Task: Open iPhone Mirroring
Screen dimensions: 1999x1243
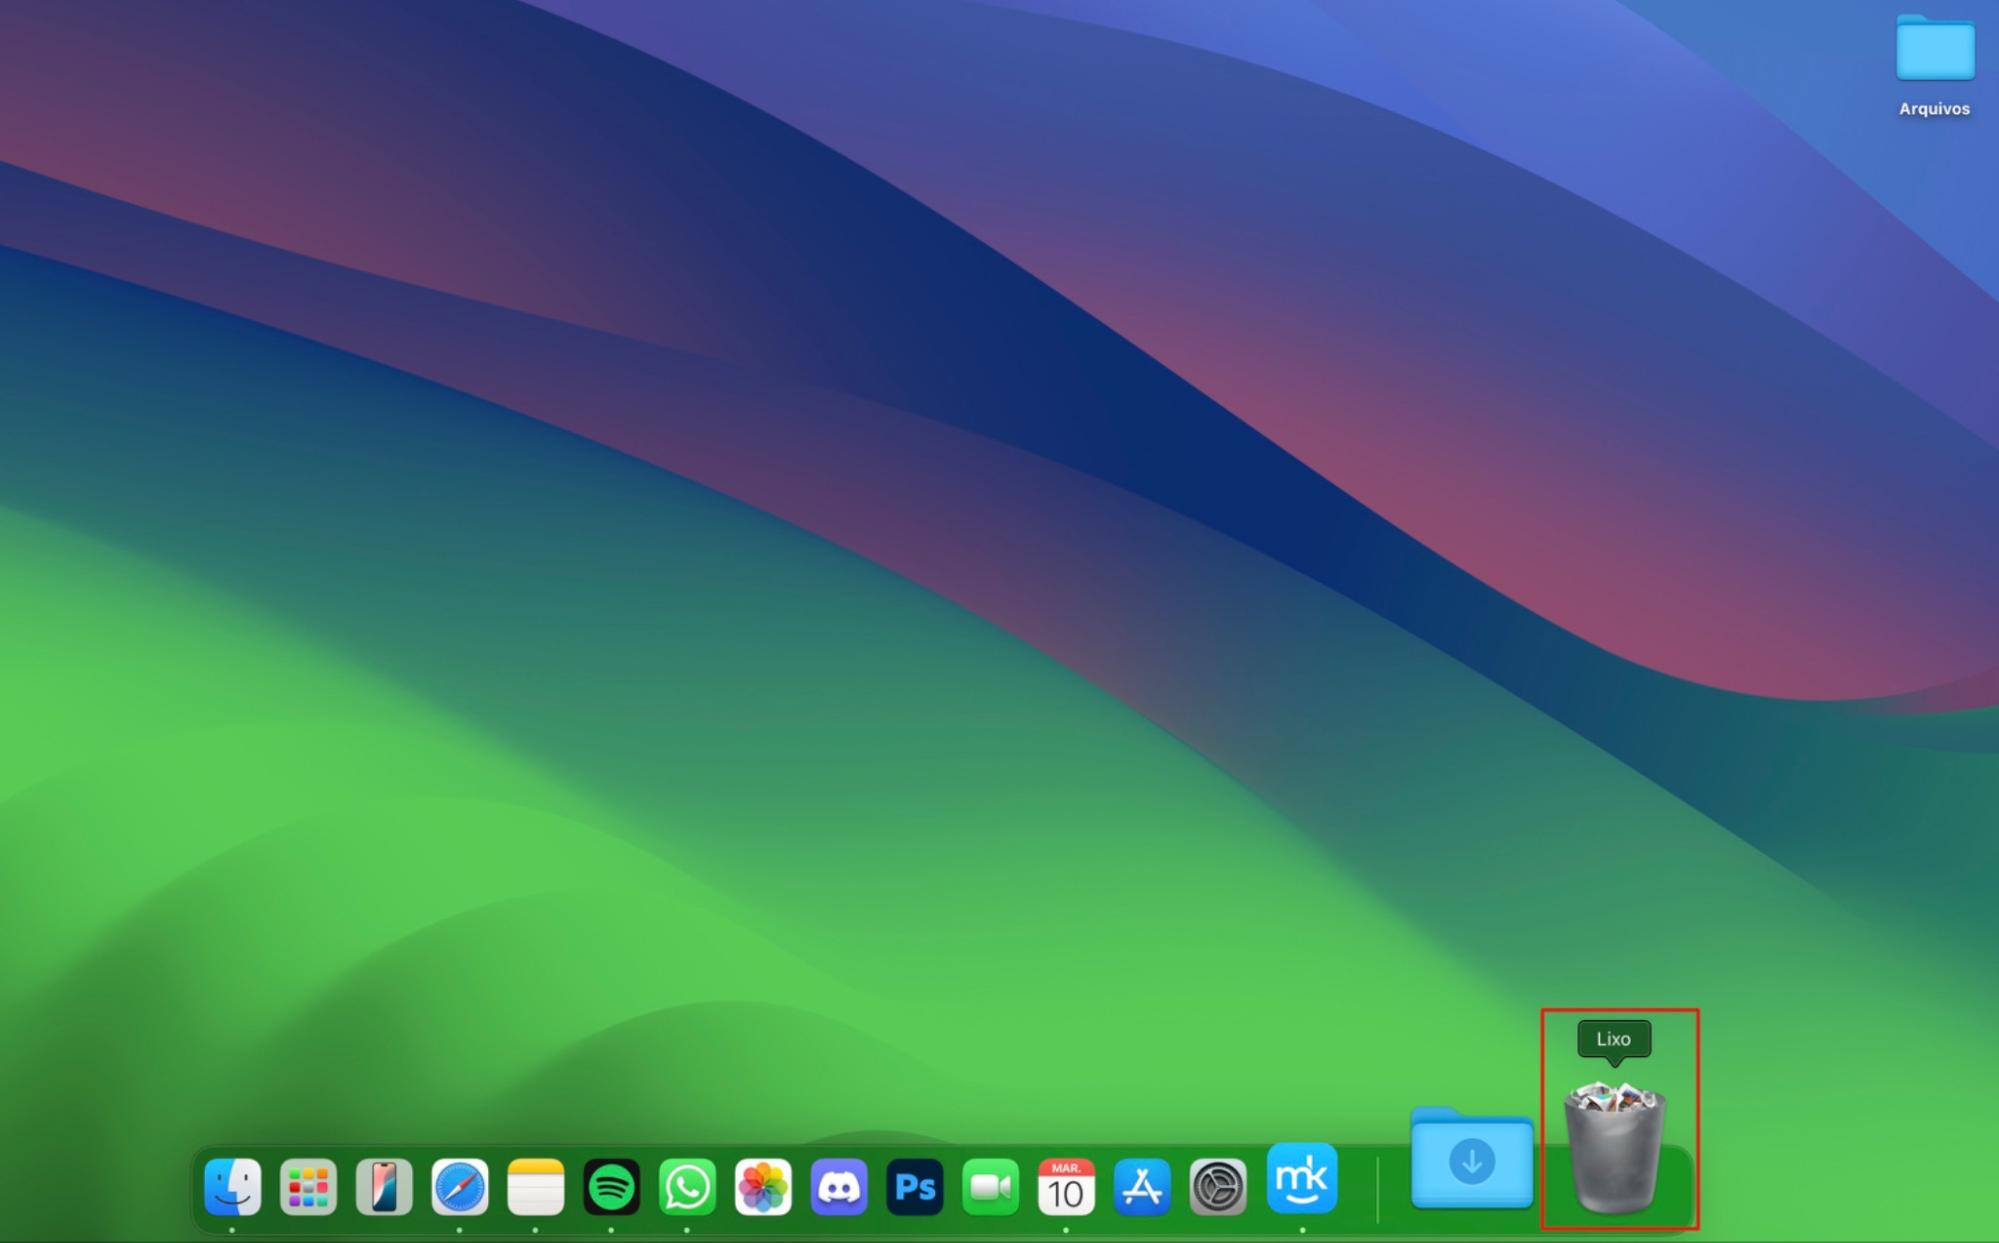Action: pyautogui.click(x=383, y=1188)
